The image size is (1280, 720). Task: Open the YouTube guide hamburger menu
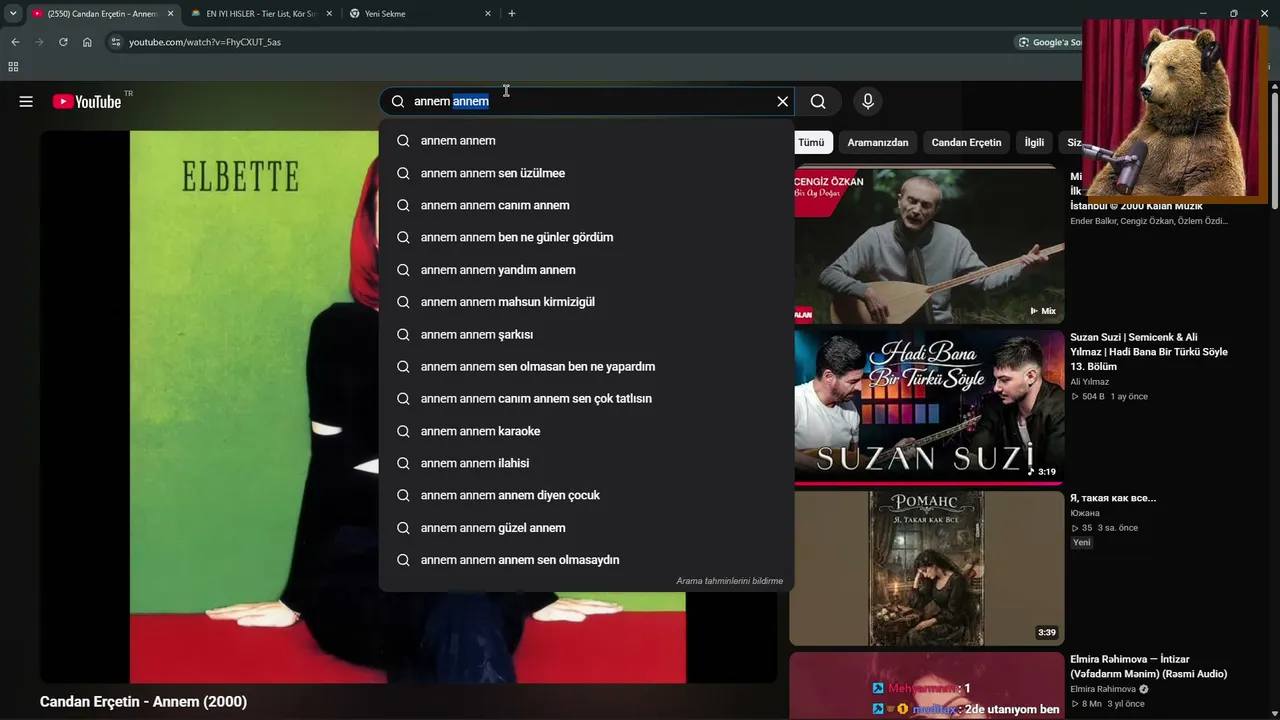pyautogui.click(x=26, y=101)
